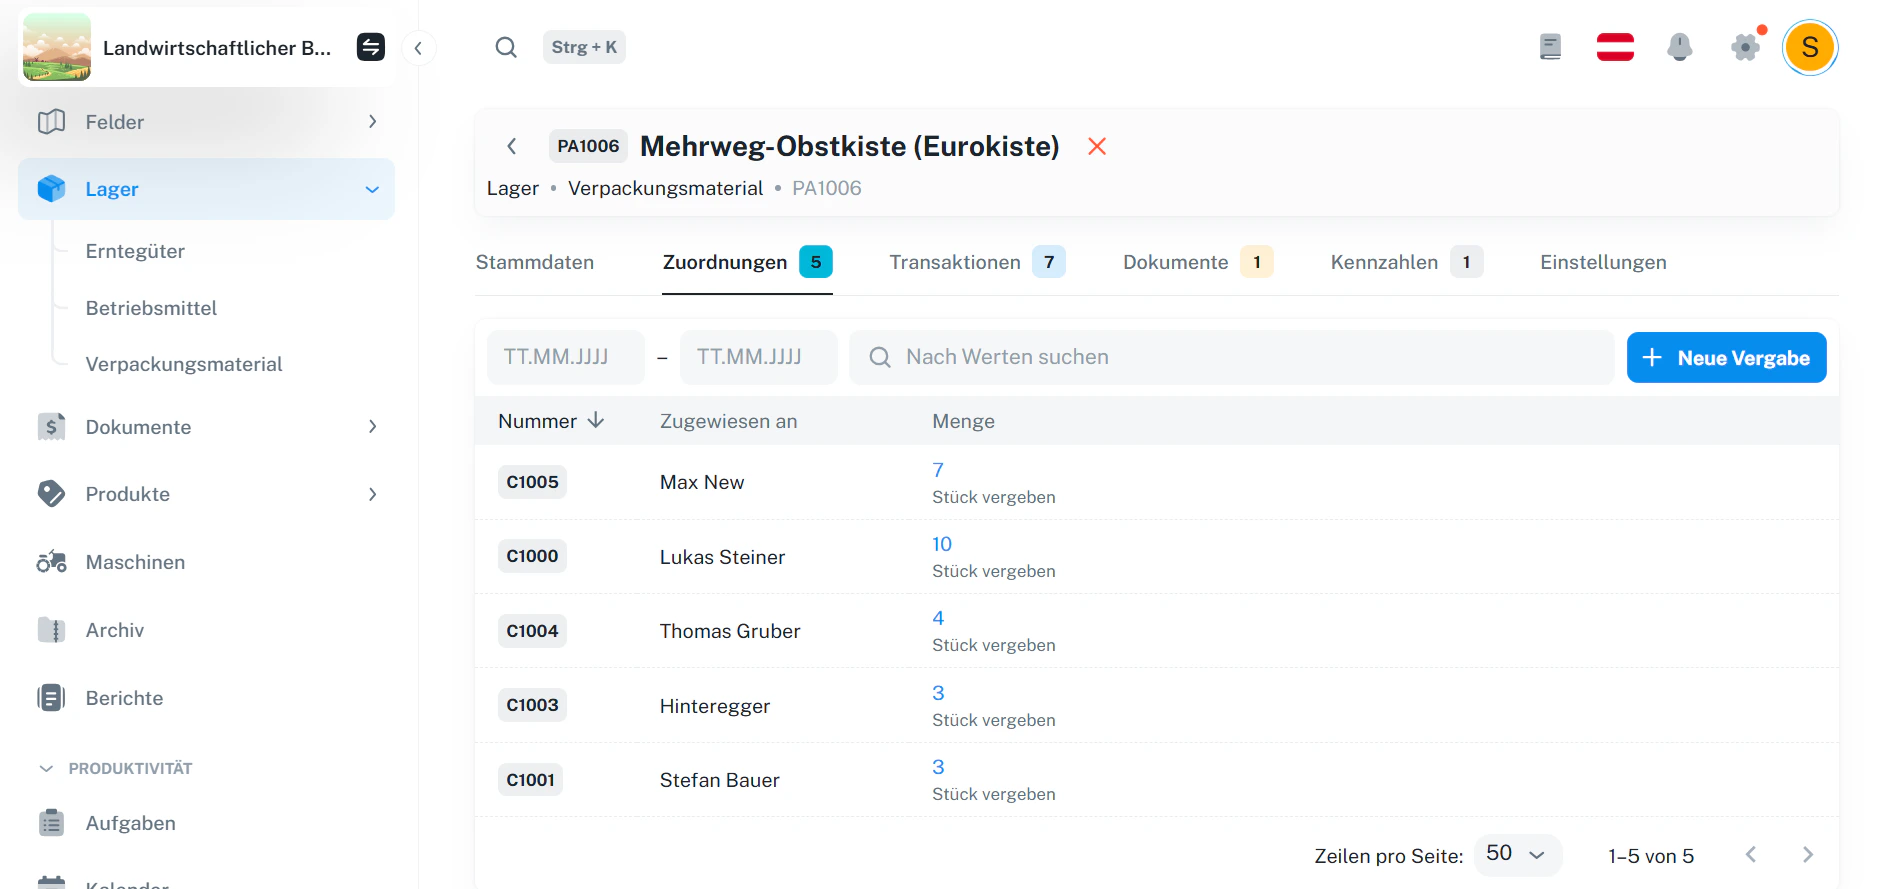The image size is (1885, 889).
Task: Collapse the Lager menu chevron
Action: 372,189
